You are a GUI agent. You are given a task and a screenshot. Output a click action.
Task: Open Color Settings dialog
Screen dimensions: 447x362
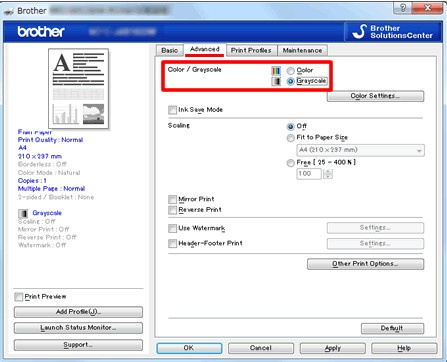pos(375,96)
